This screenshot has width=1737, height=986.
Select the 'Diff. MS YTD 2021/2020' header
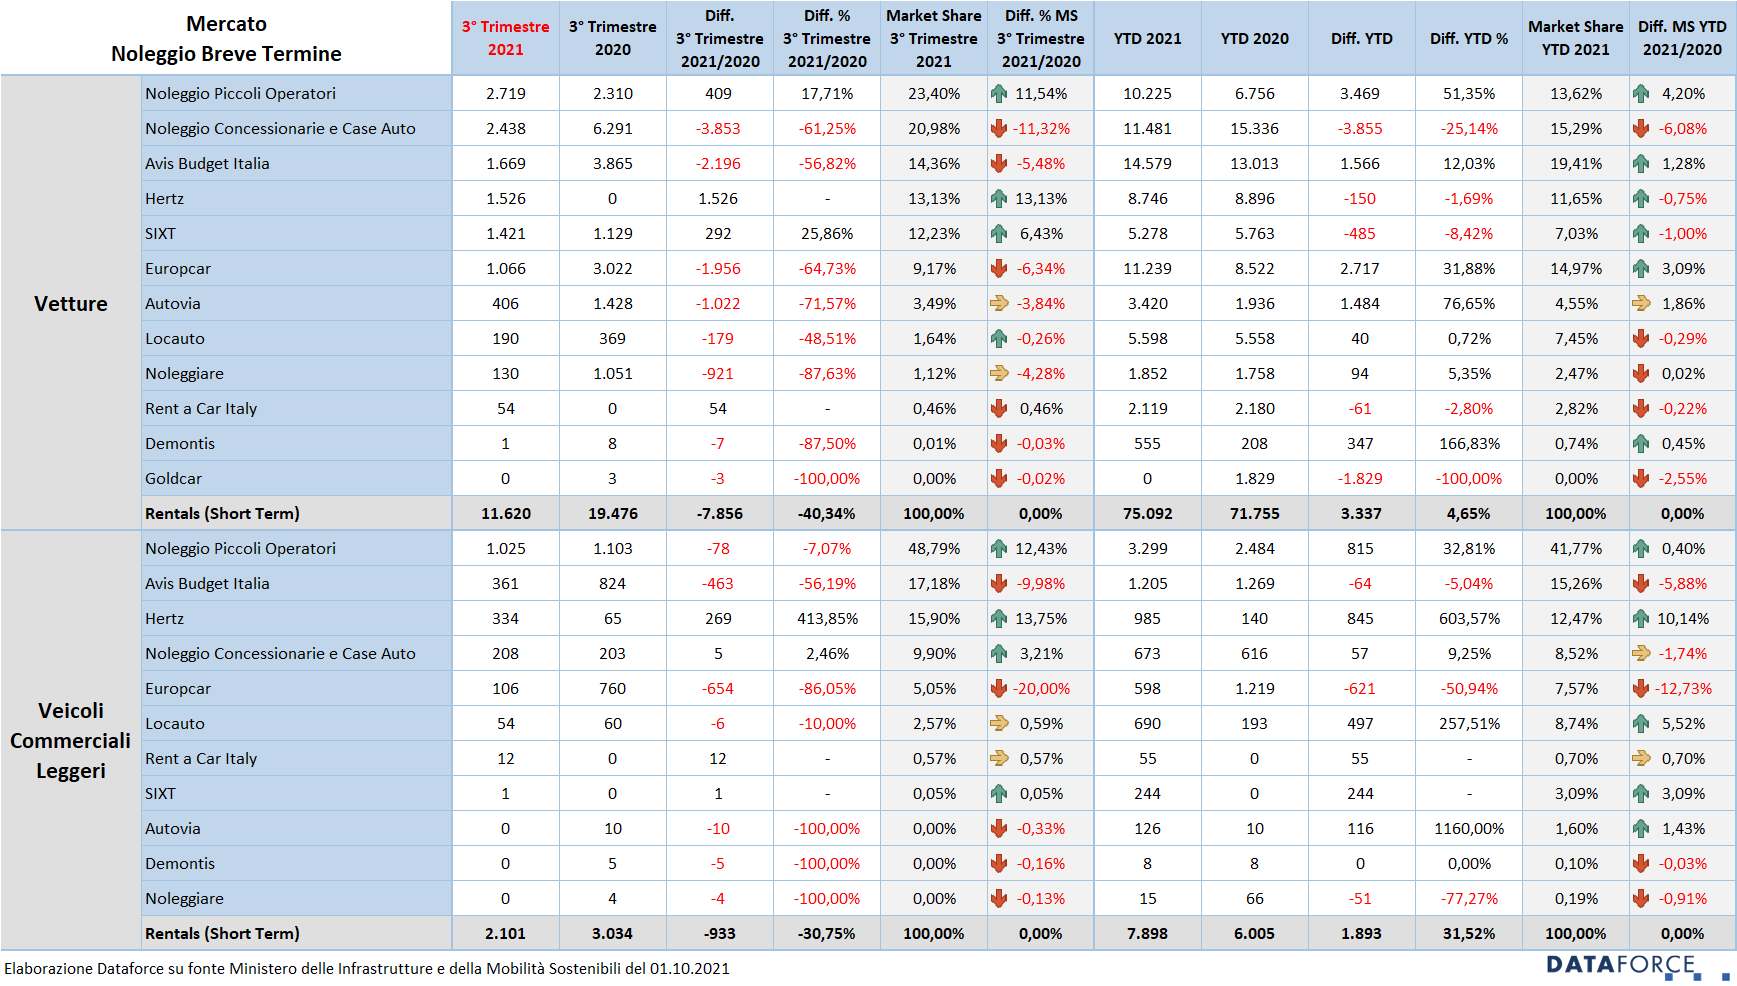click(x=1682, y=38)
